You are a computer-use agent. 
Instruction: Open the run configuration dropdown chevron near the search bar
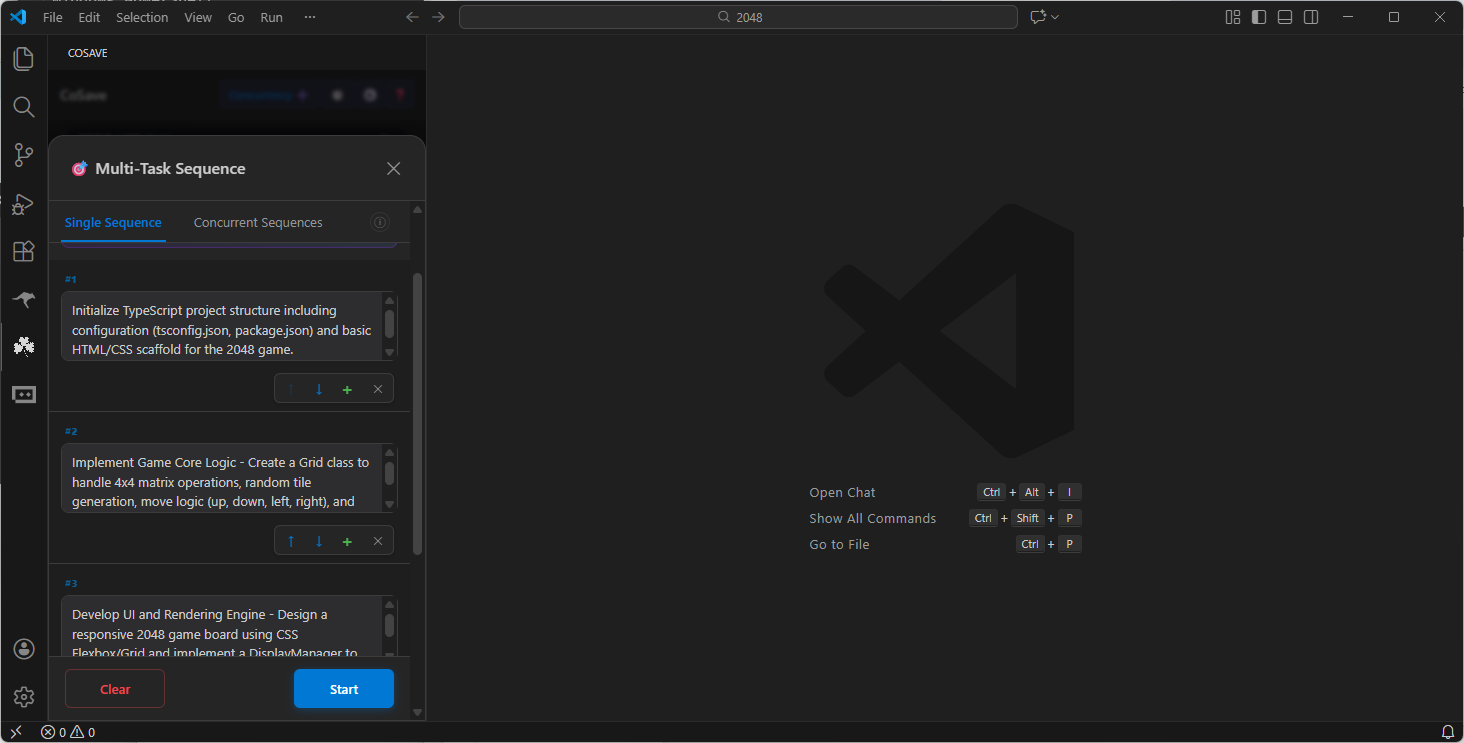pyautogui.click(x=1053, y=17)
